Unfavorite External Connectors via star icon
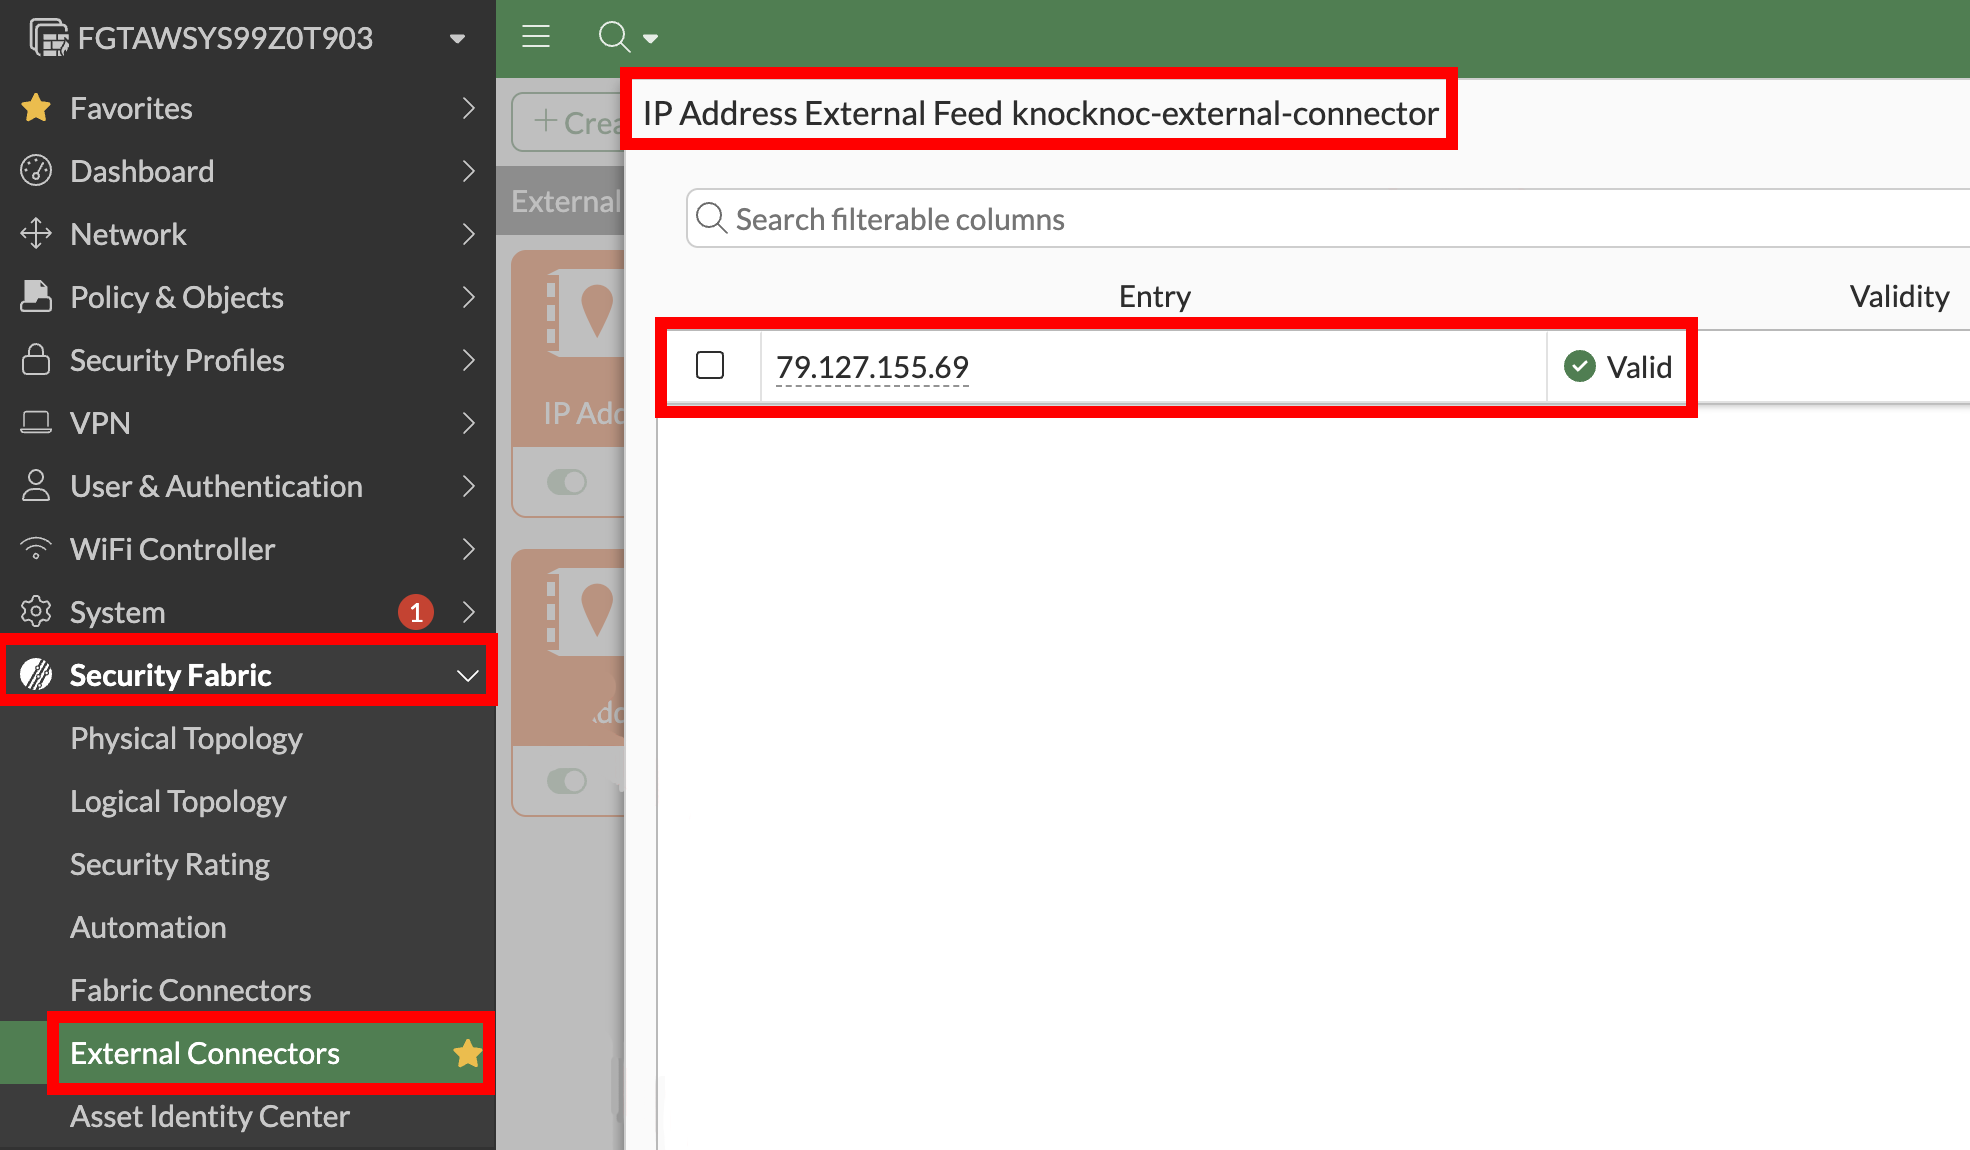Image resolution: width=1970 pixels, height=1150 pixels. 466,1053
